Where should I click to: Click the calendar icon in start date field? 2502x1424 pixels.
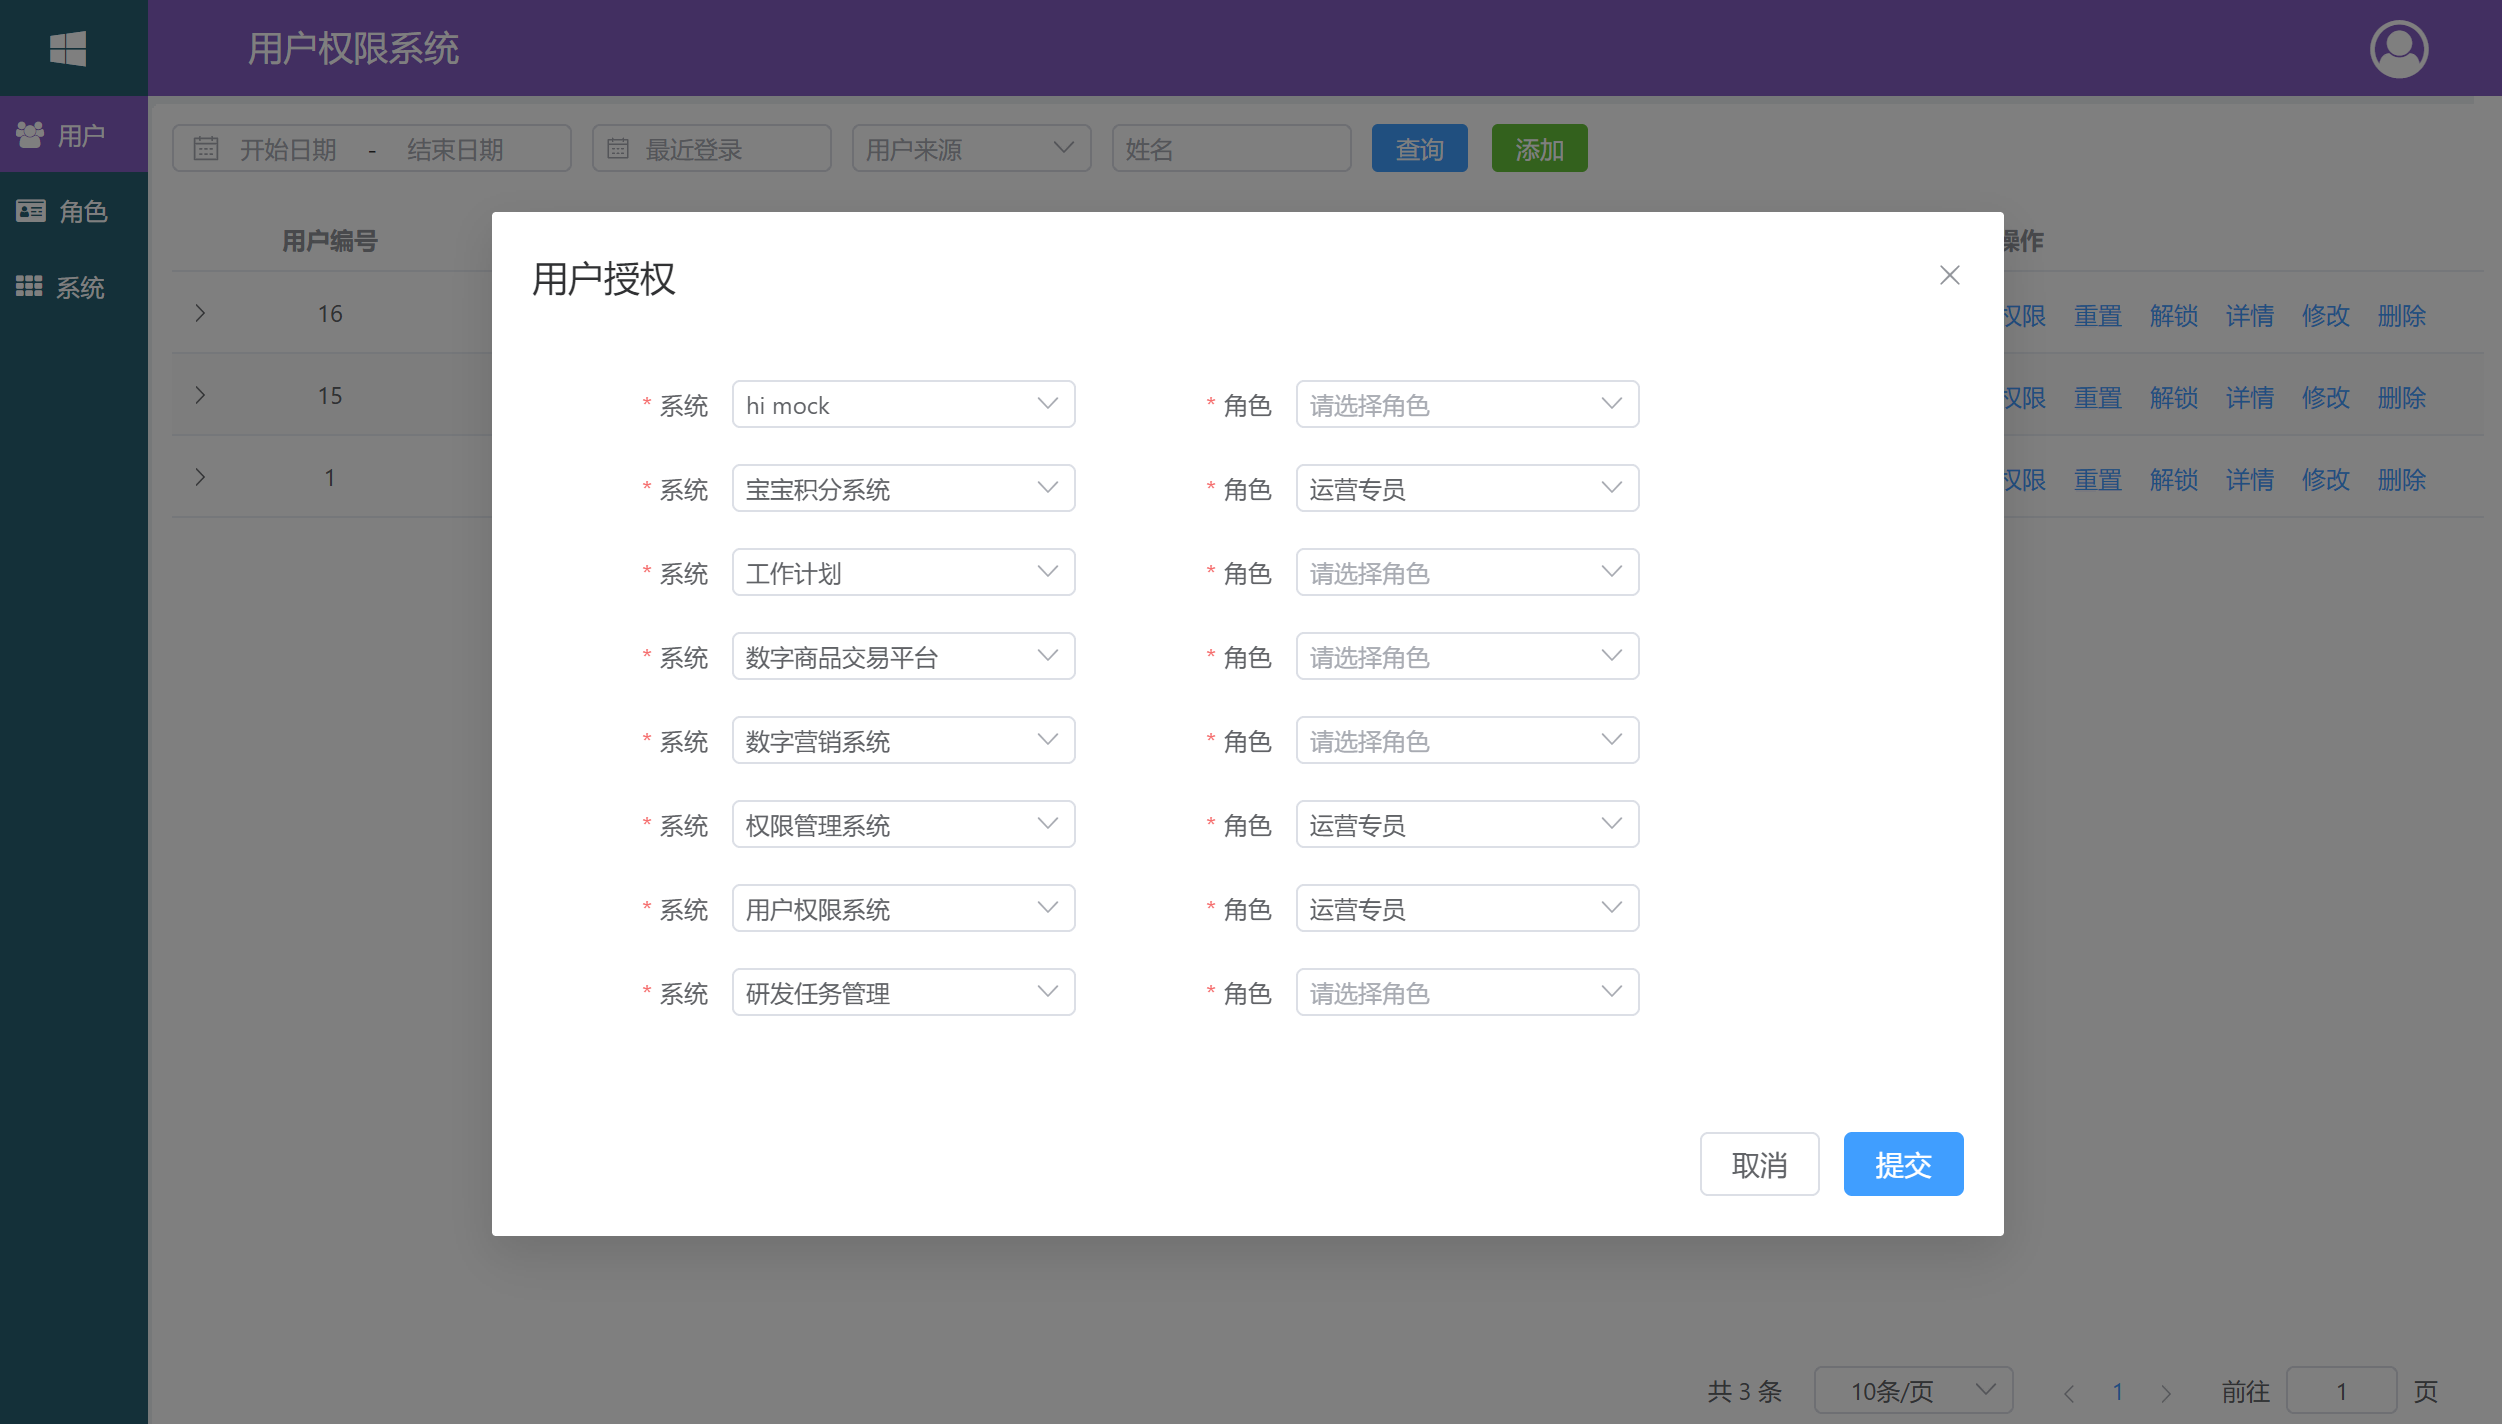pos(206,149)
